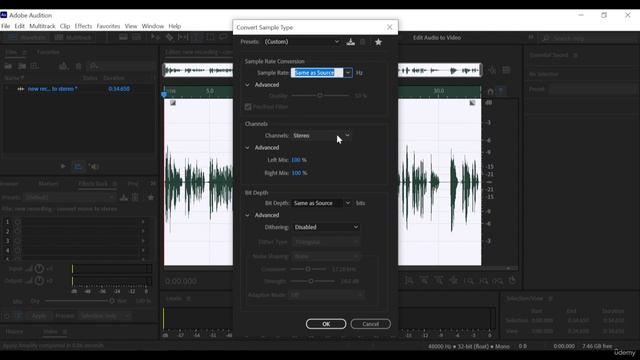Open the Presets (Custom) dropdown

302,42
